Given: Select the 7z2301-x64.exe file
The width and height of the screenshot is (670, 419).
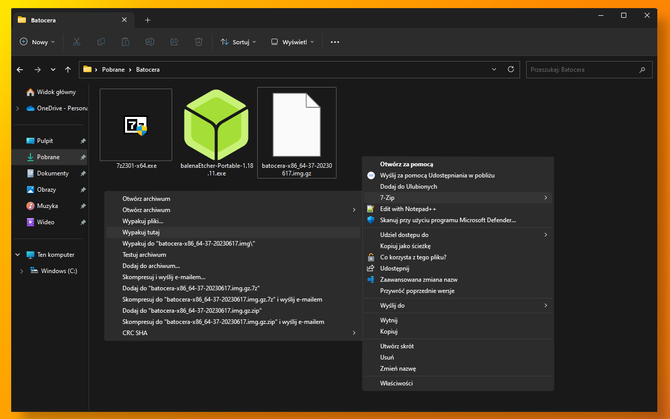Looking at the screenshot, I should (136, 129).
